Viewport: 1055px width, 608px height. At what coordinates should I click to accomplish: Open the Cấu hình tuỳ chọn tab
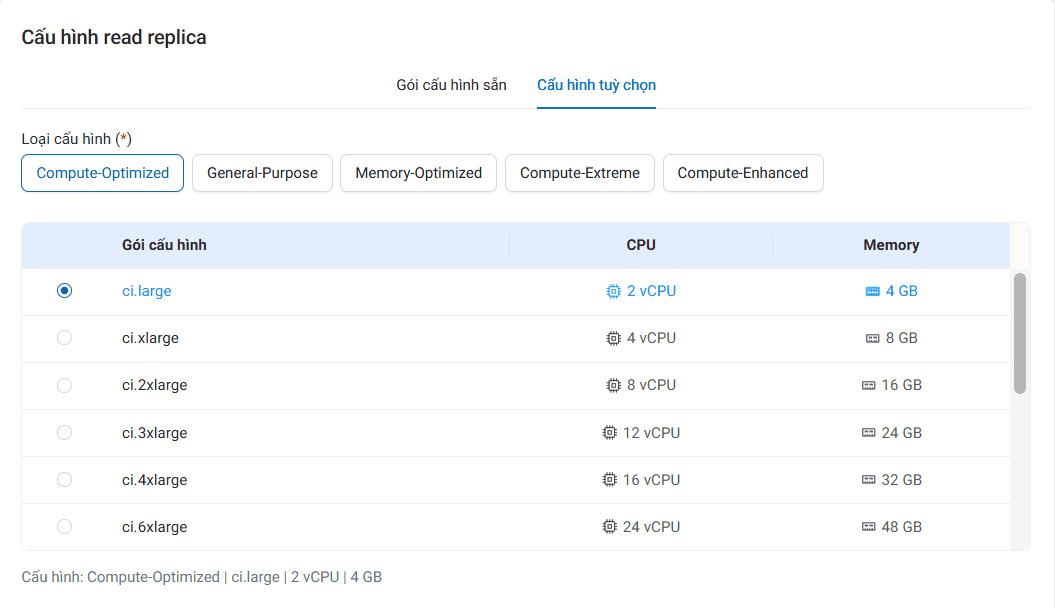pos(596,85)
